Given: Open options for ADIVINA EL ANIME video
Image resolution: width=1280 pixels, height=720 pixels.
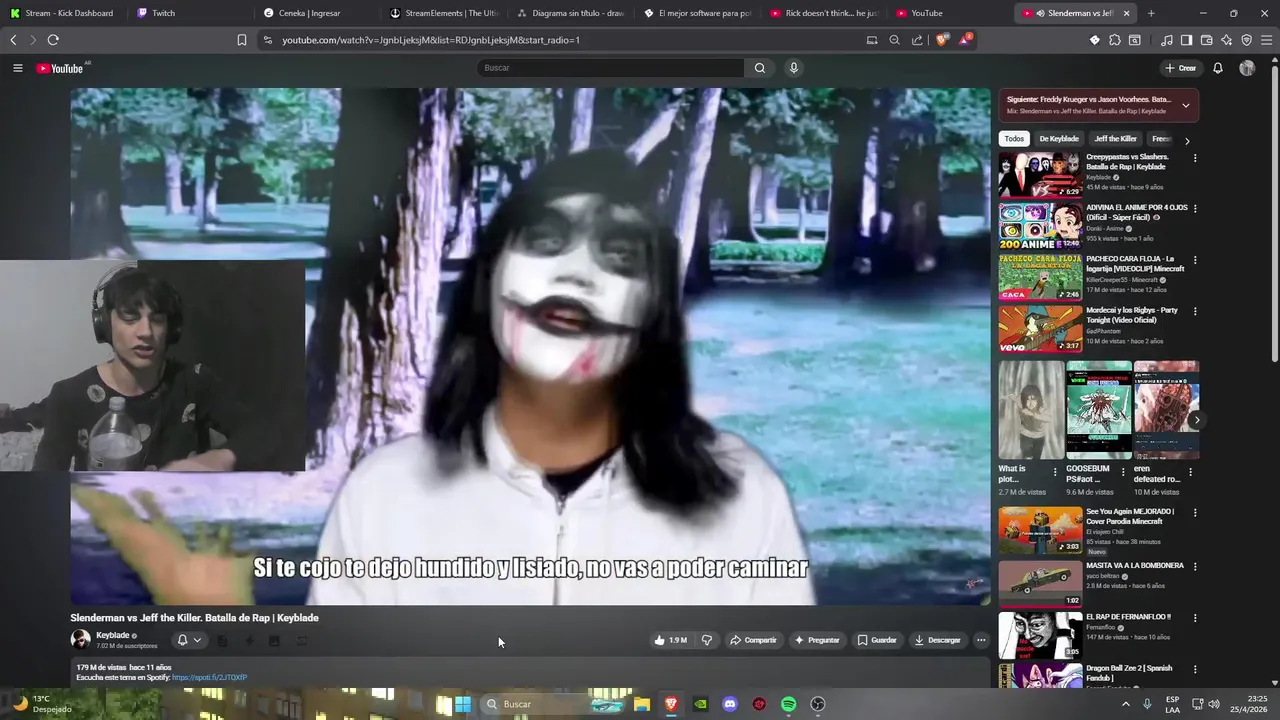Looking at the screenshot, I should (1194, 209).
